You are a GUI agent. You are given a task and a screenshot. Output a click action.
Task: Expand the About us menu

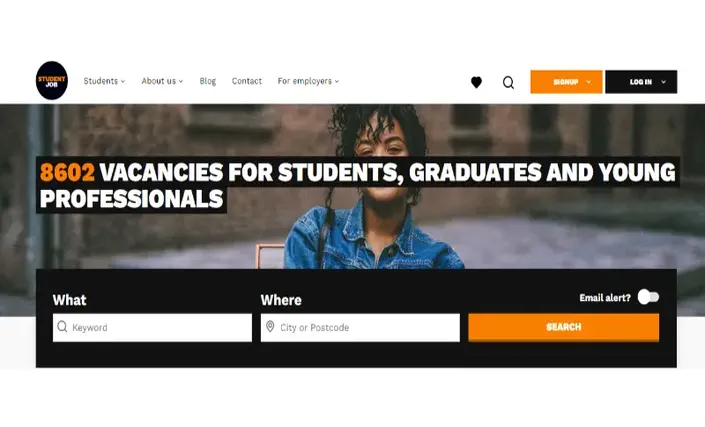[x=162, y=81]
